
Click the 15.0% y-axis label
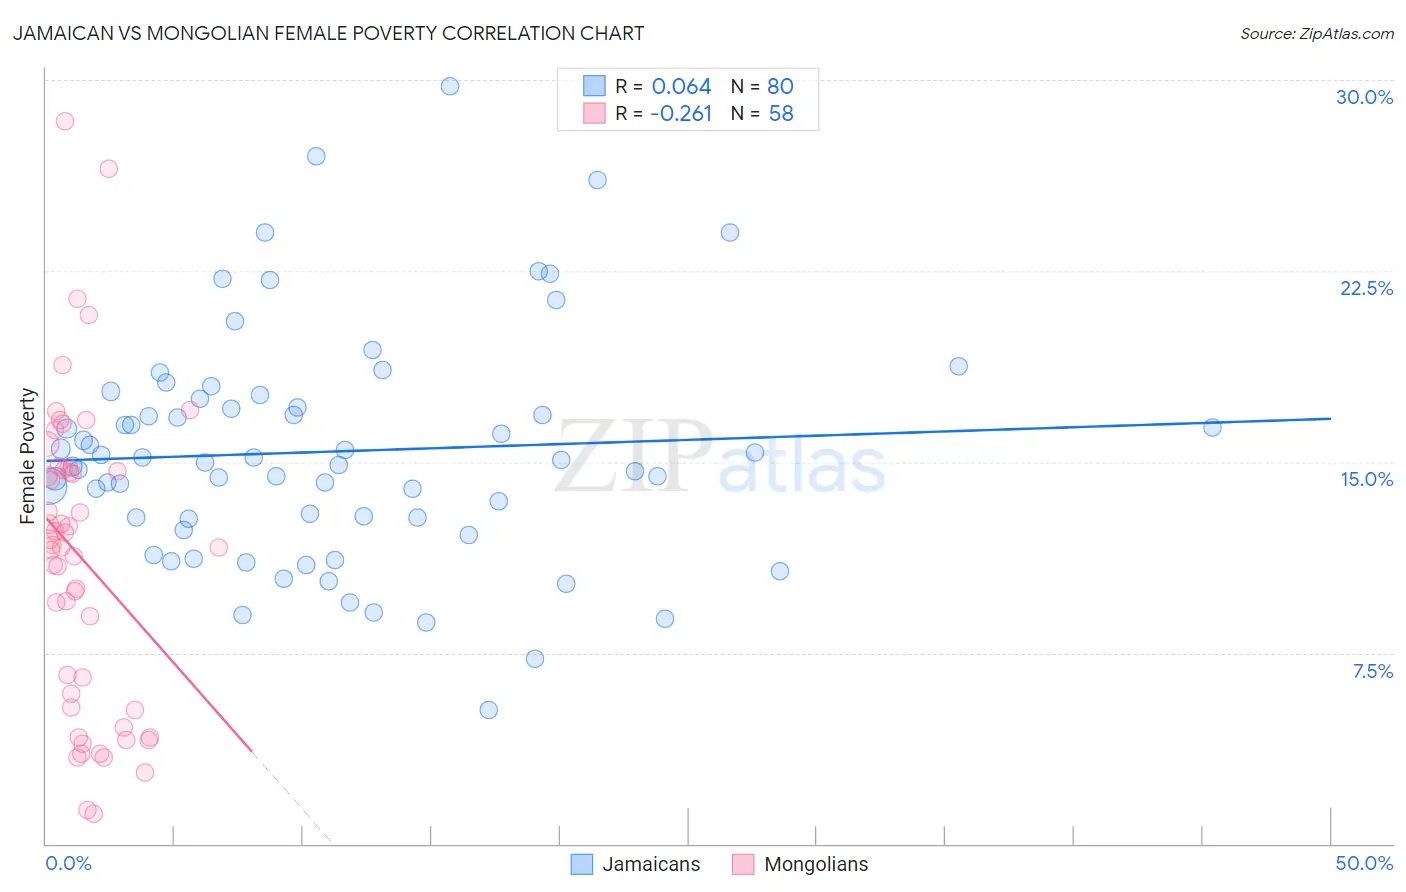click(1366, 479)
